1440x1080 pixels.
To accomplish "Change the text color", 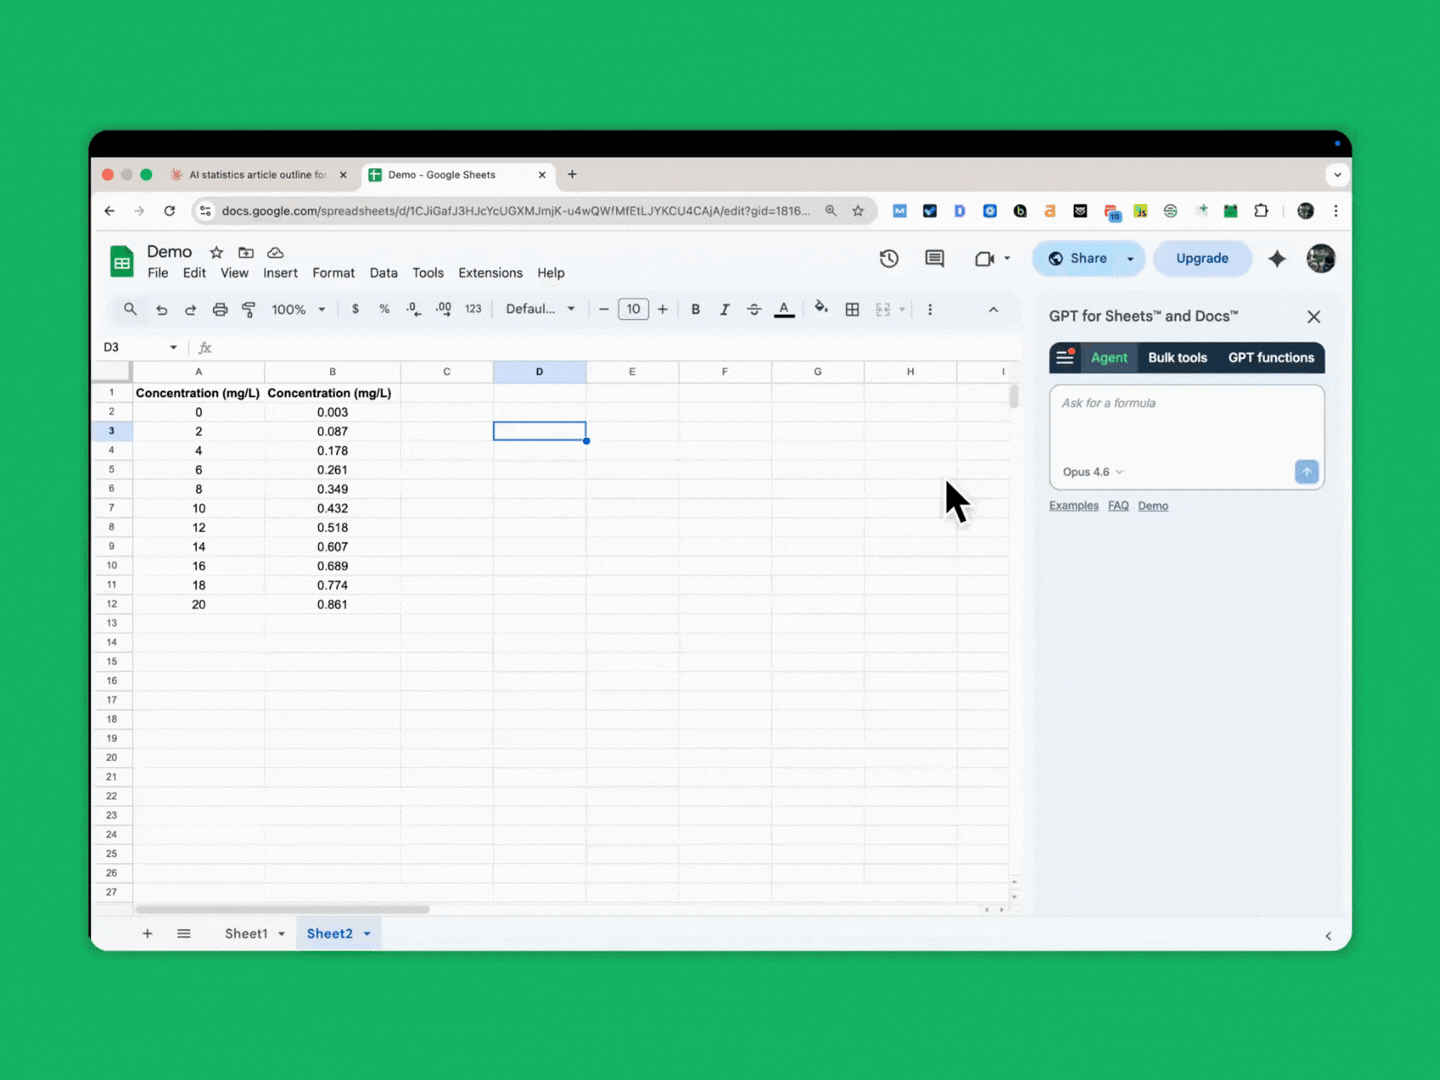I will point(784,309).
